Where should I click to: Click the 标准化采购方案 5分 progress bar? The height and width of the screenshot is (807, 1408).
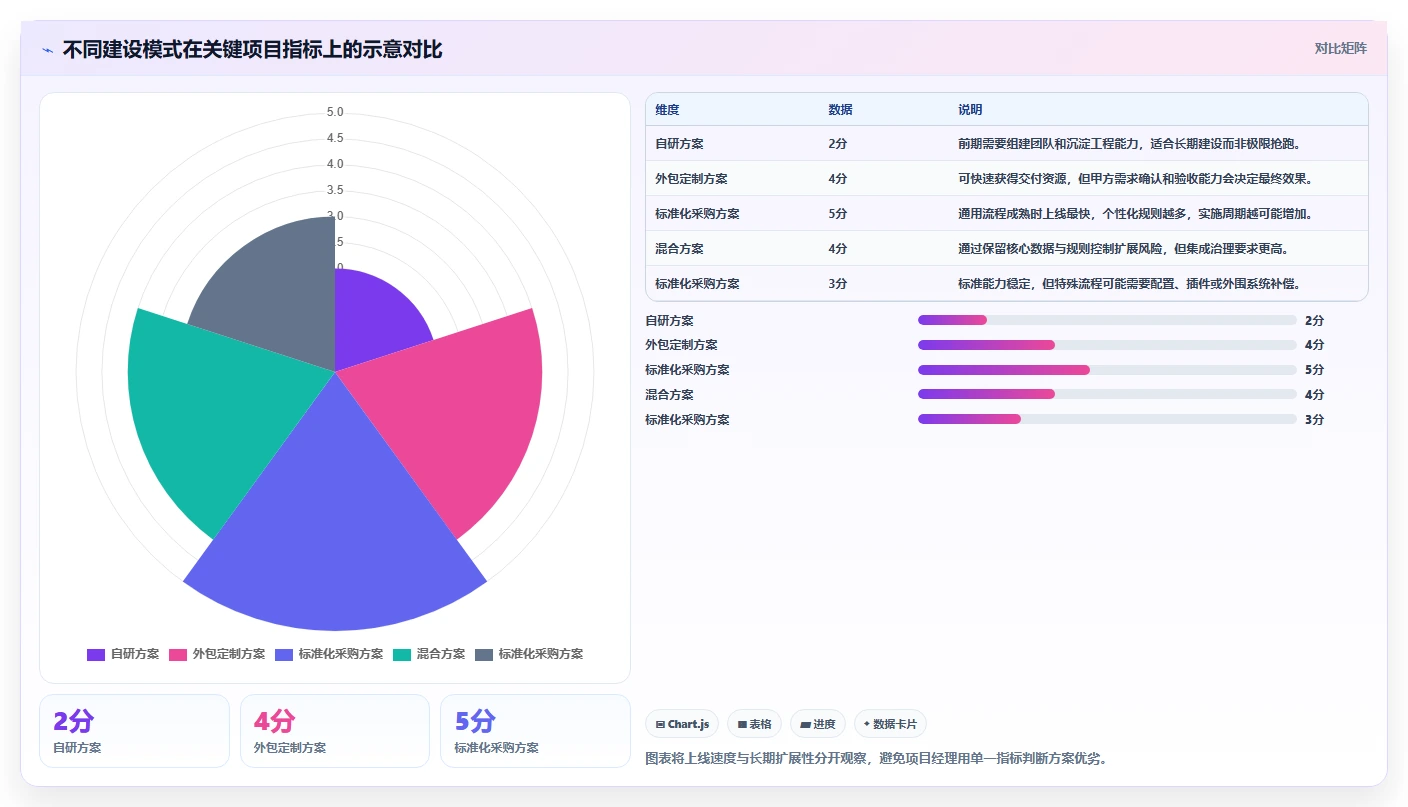(1107, 370)
